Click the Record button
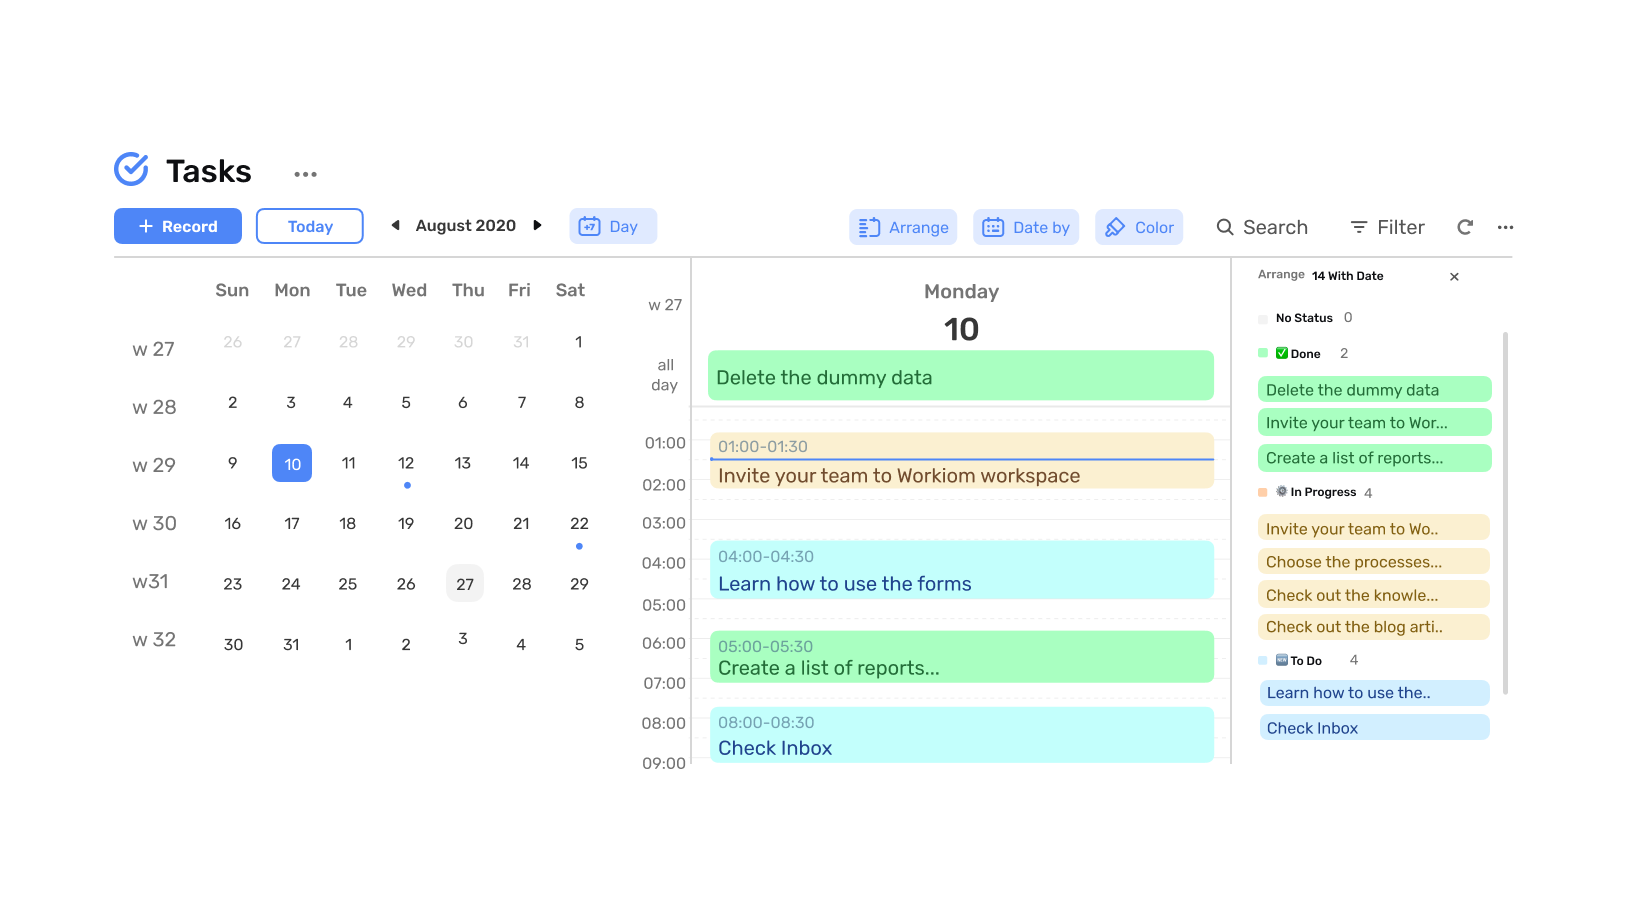Screen dimensions: 1626x920 [177, 226]
